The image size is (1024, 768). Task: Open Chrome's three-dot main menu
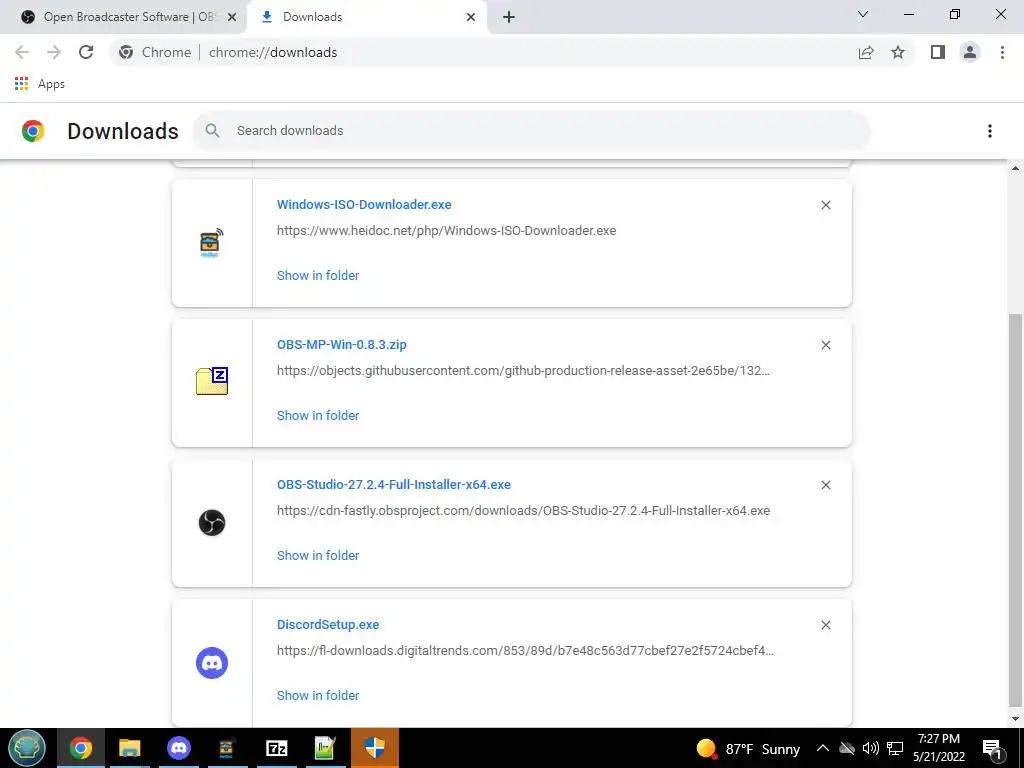(1002, 52)
